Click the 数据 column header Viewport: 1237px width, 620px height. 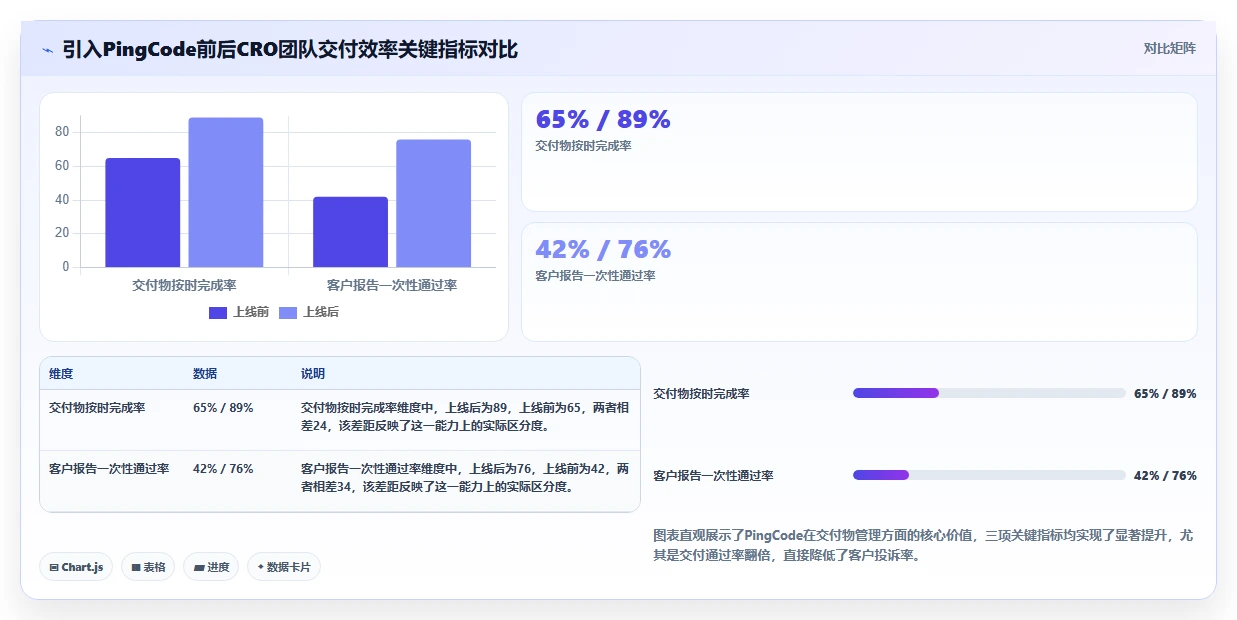point(205,374)
